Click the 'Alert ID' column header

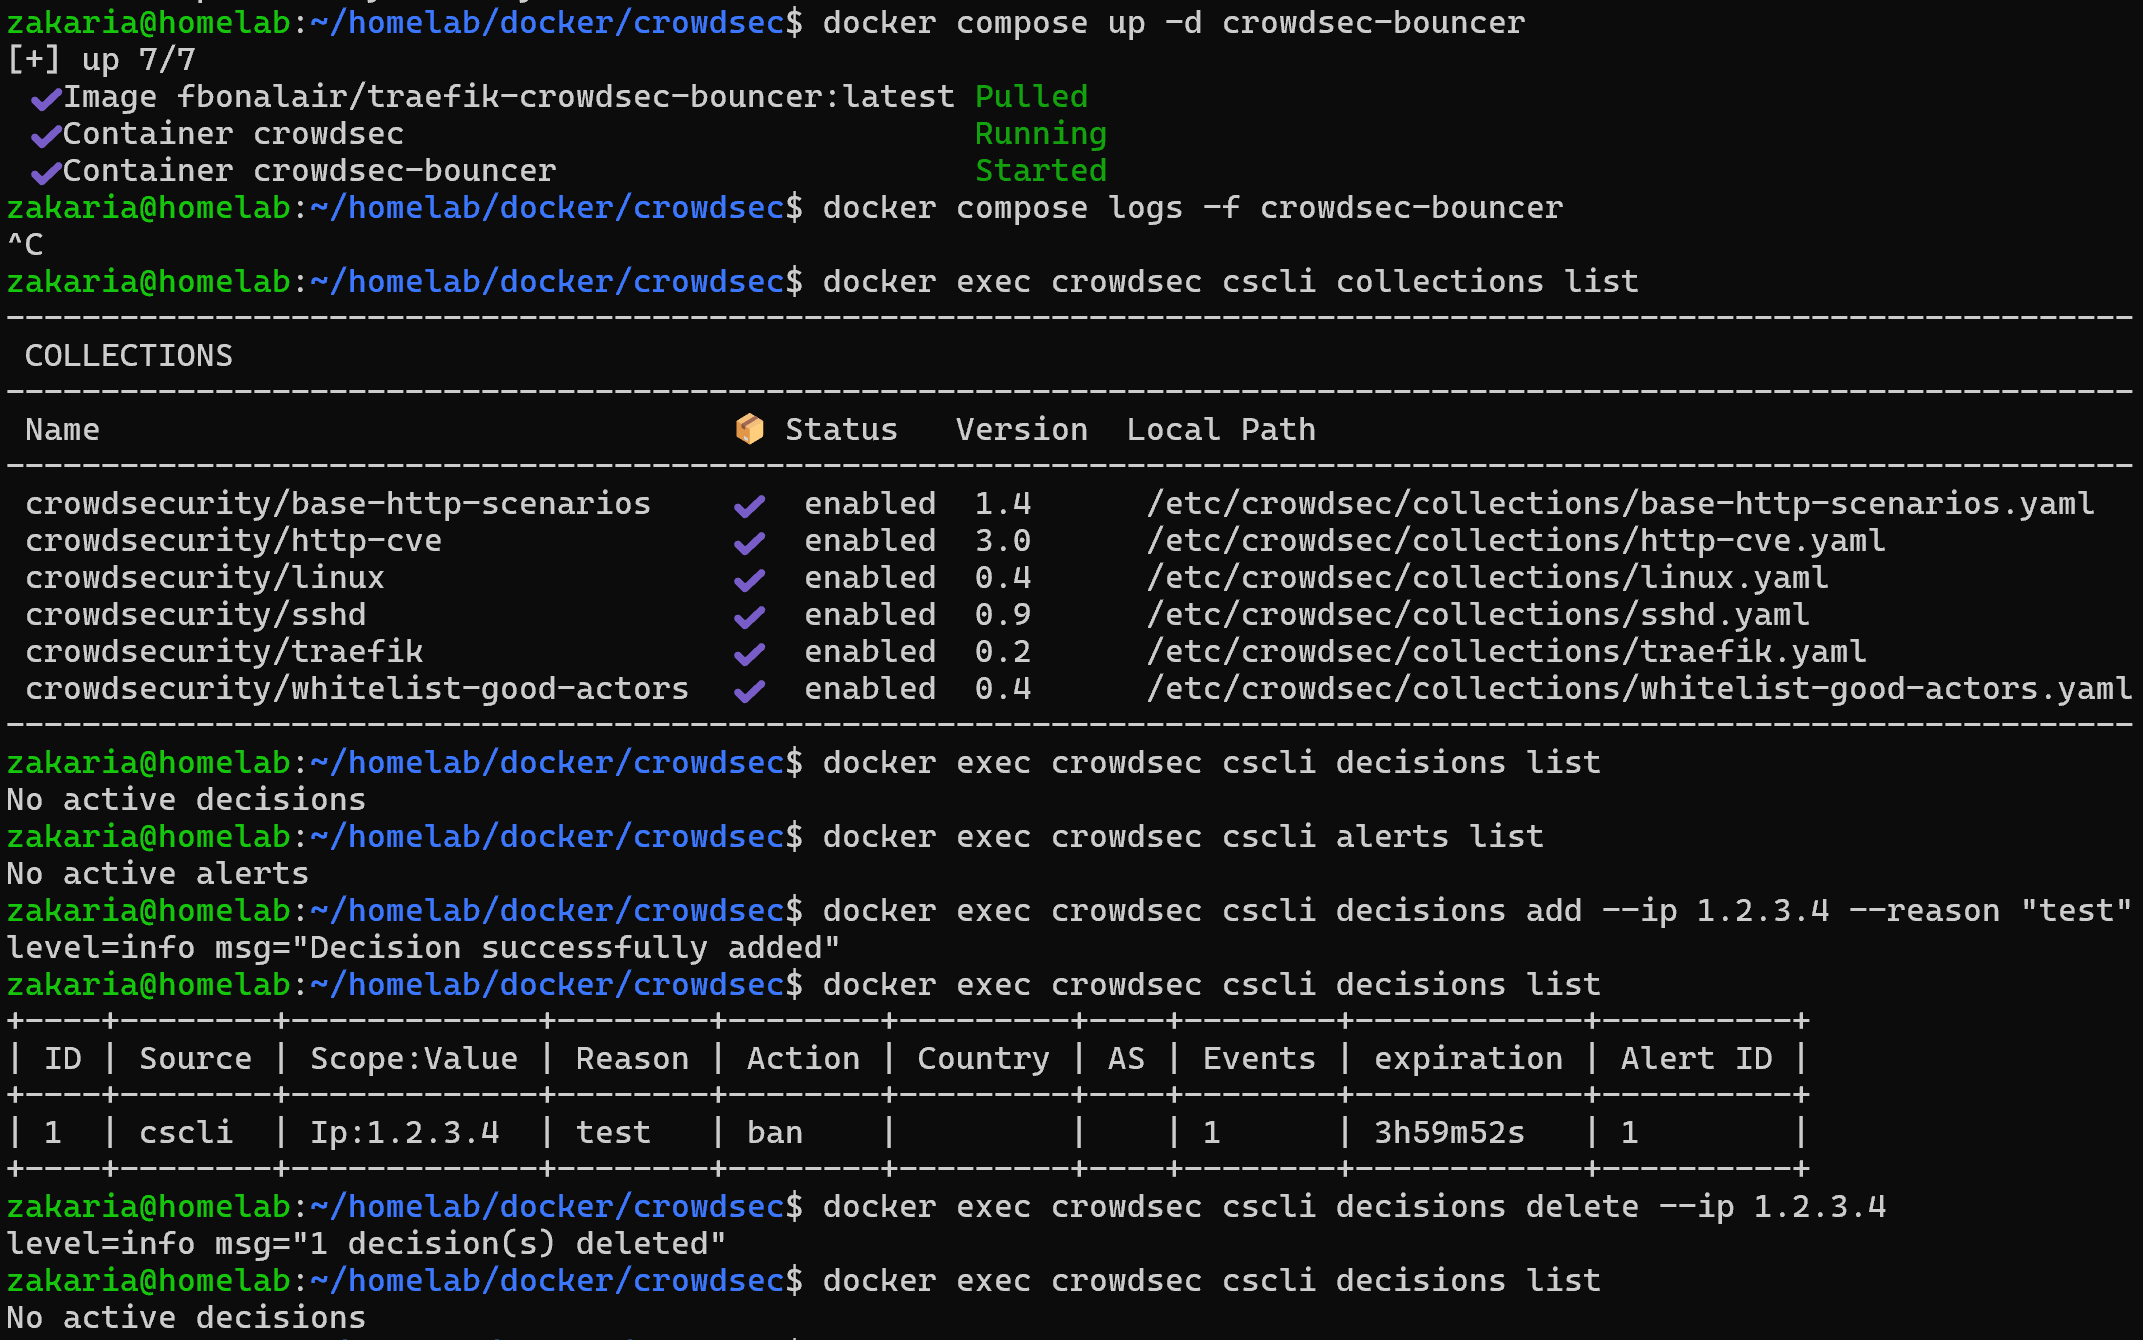[x=1696, y=1059]
